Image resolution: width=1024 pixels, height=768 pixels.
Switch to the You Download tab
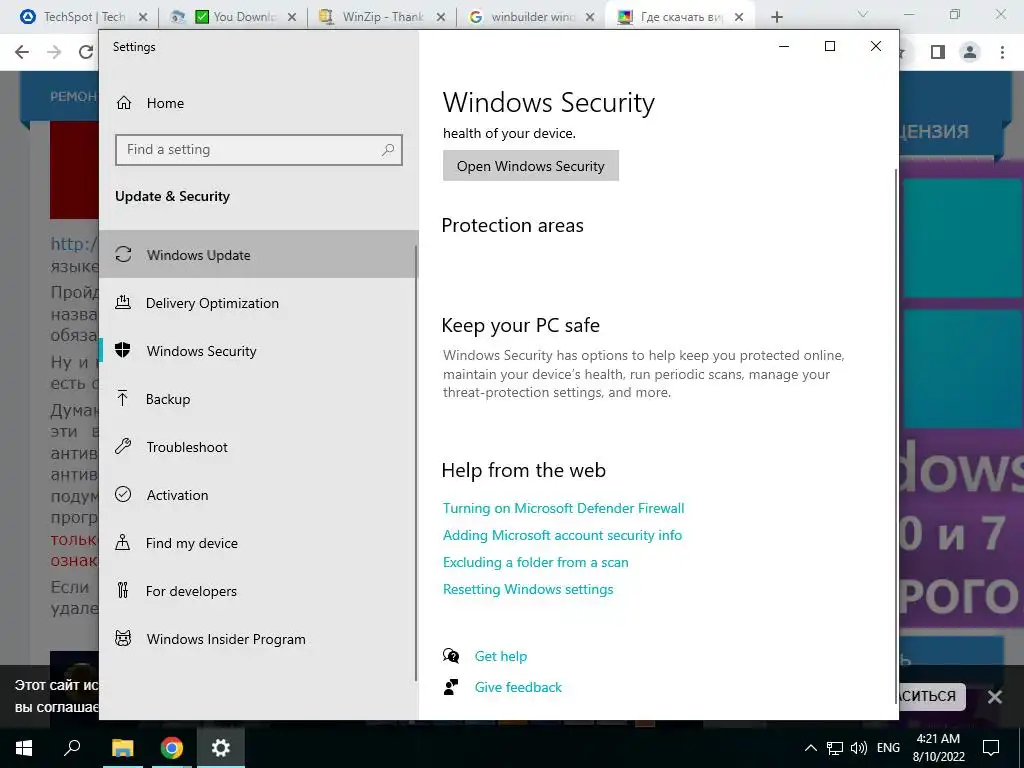click(x=233, y=17)
